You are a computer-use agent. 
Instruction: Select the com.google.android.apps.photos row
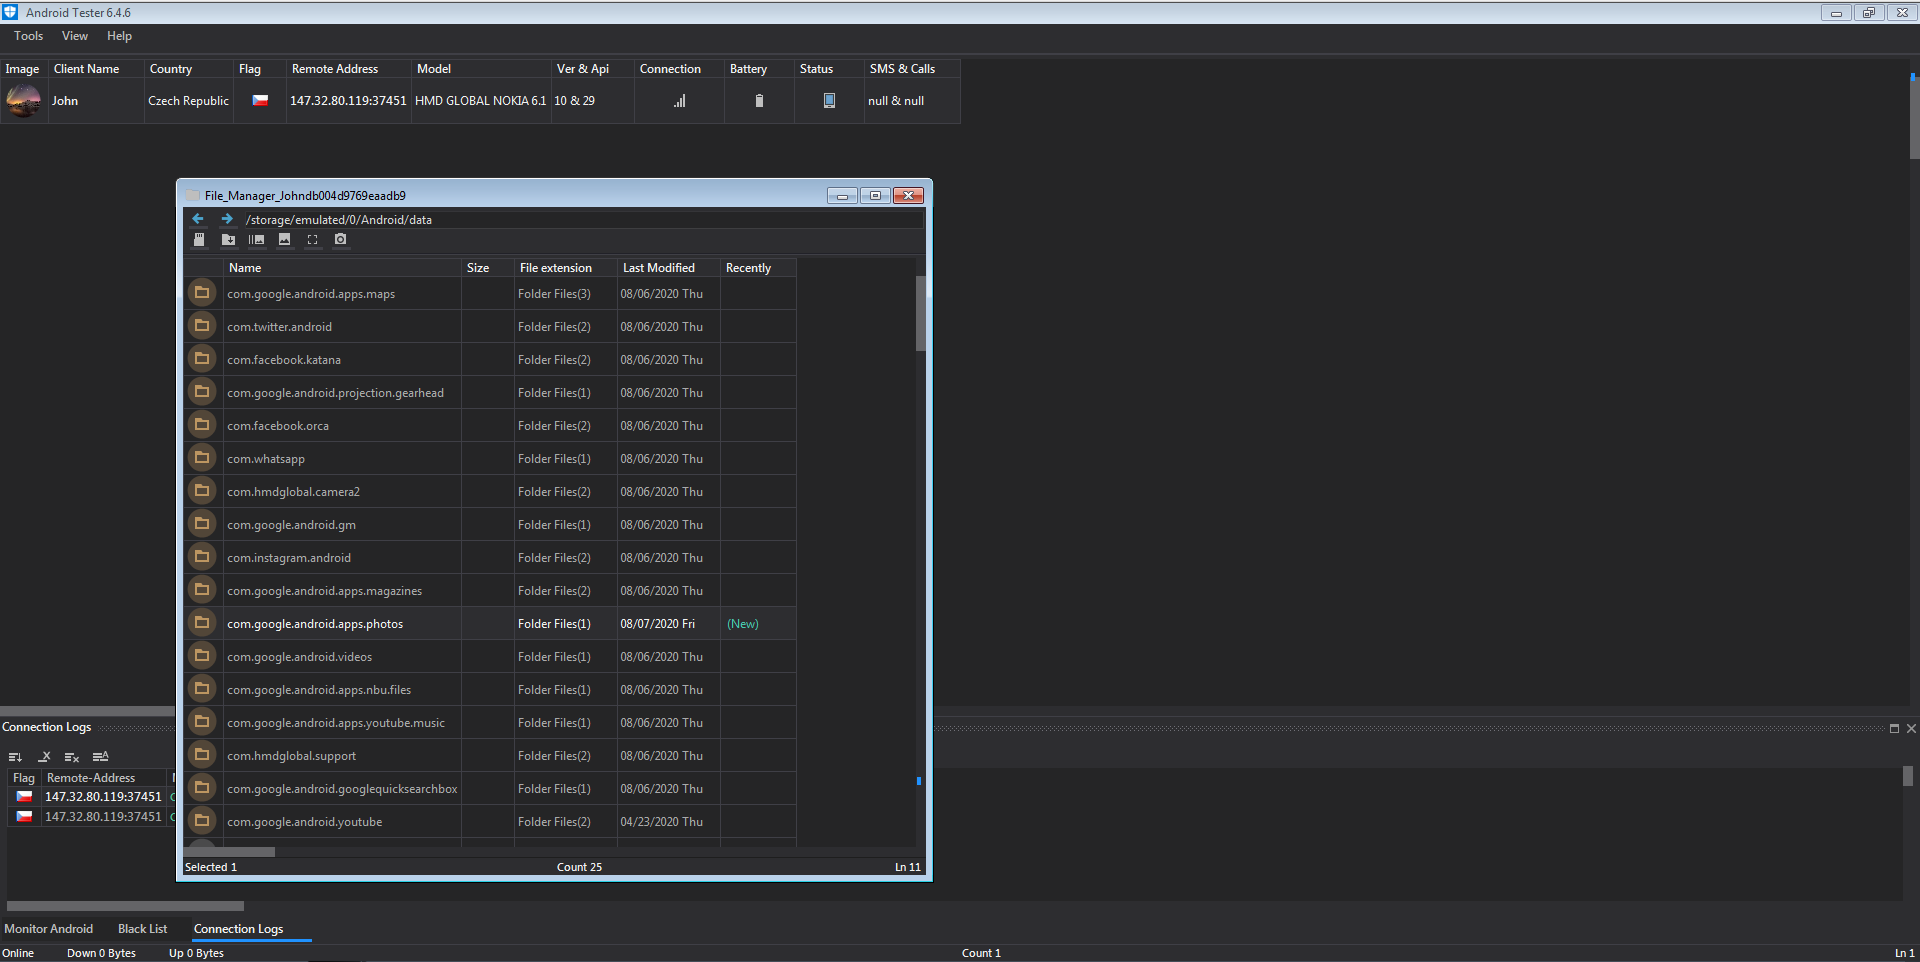(490, 623)
